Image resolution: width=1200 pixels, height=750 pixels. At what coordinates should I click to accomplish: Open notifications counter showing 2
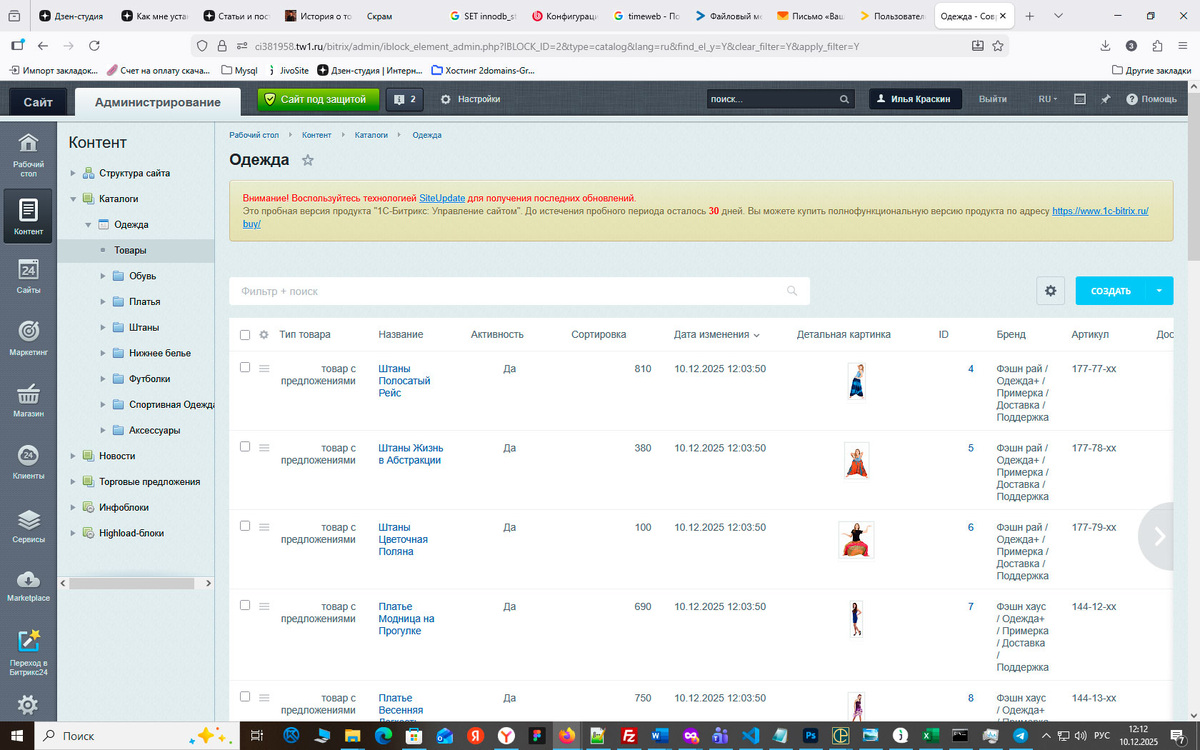coord(405,99)
